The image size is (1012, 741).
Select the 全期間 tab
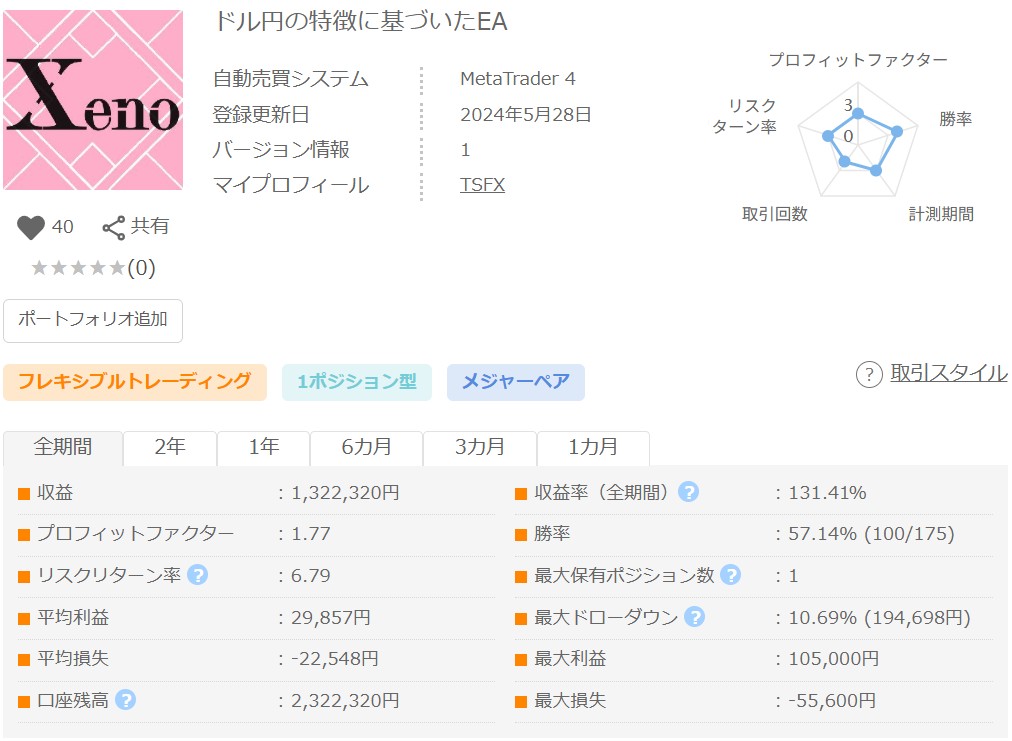[63, 447]
